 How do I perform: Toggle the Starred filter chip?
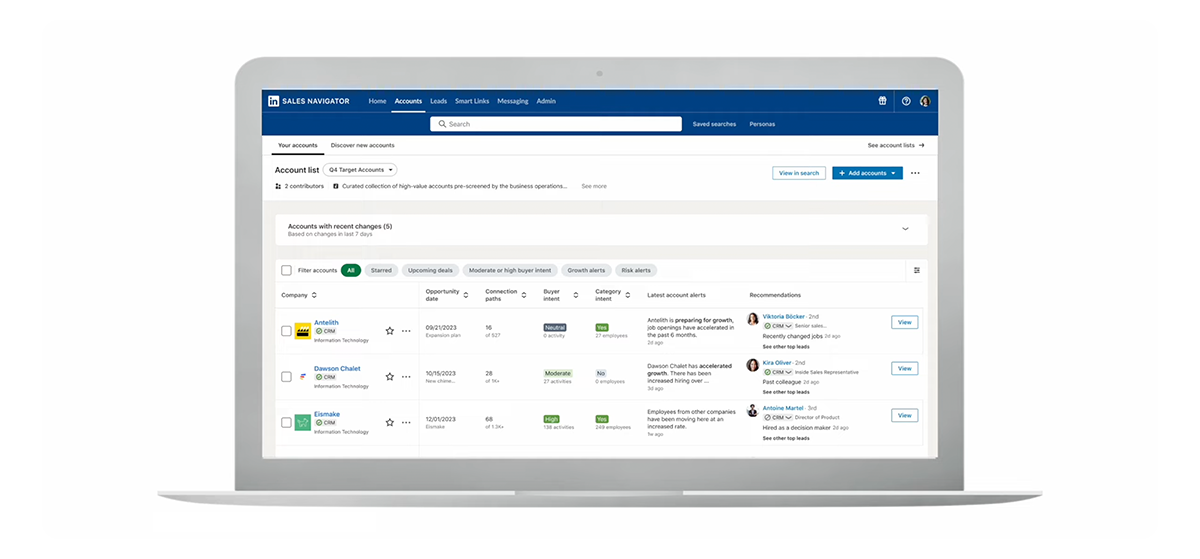tap(381, 270)
